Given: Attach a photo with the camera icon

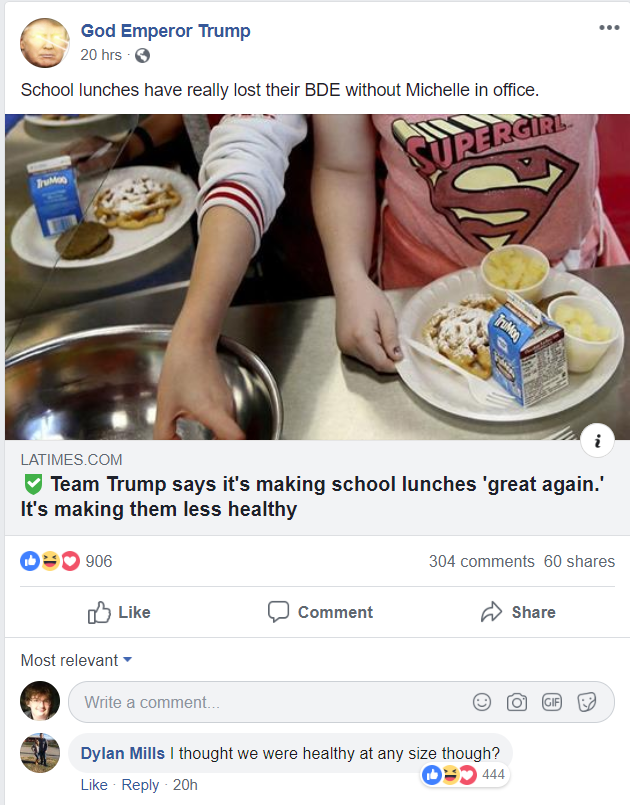Looking at the screenshot, I should 517,702.
